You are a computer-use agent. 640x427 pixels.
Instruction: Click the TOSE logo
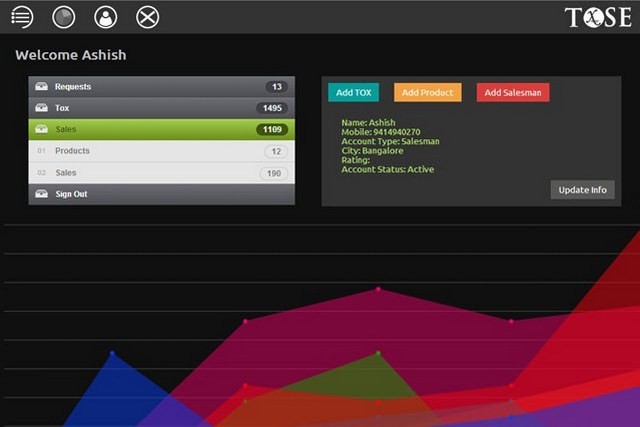pos(598,18)
